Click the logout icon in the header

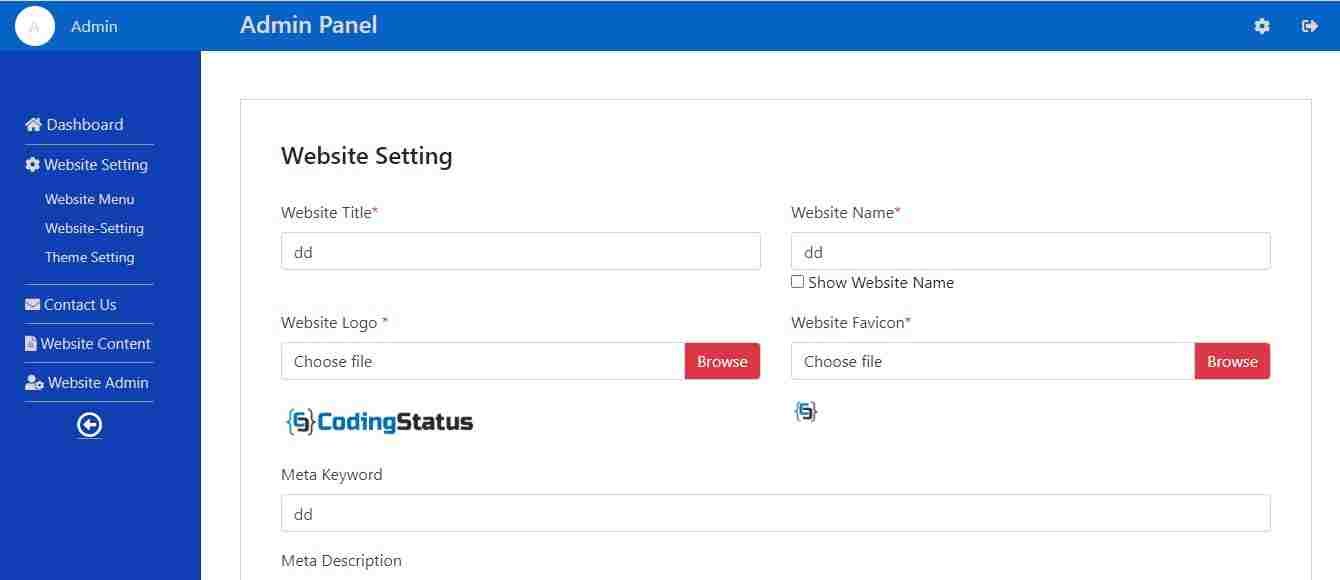click(1310, 26)
